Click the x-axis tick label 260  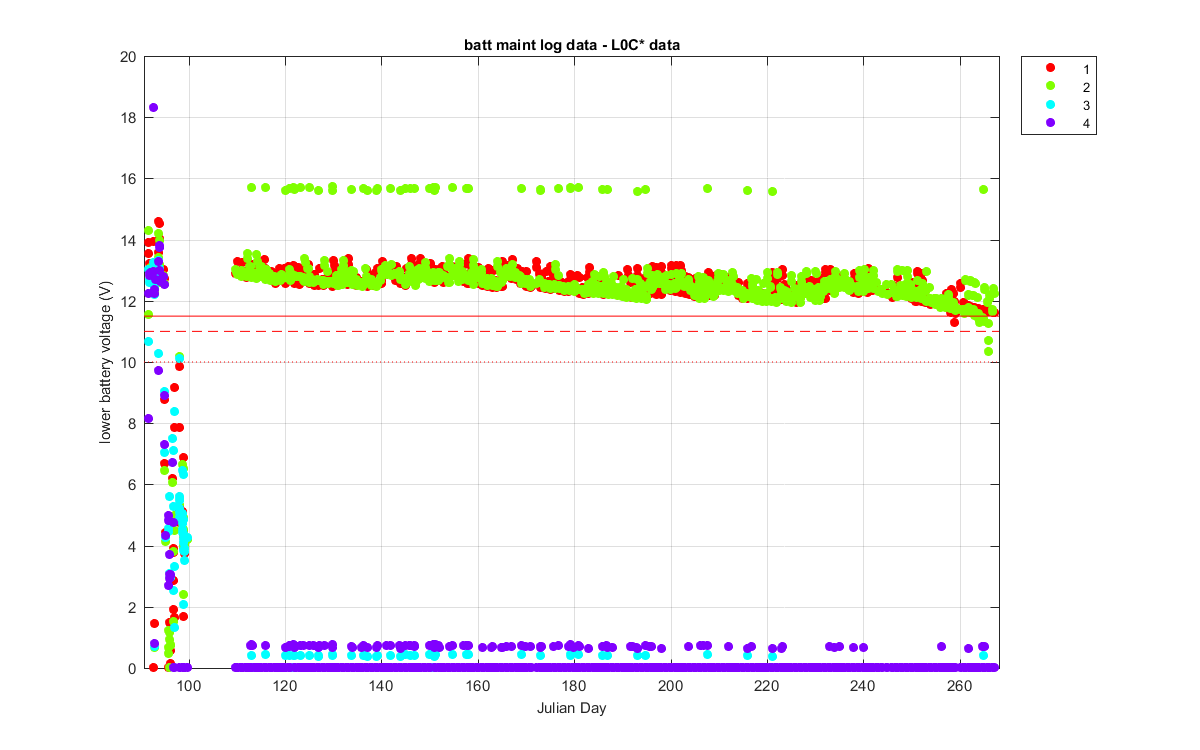959,686
